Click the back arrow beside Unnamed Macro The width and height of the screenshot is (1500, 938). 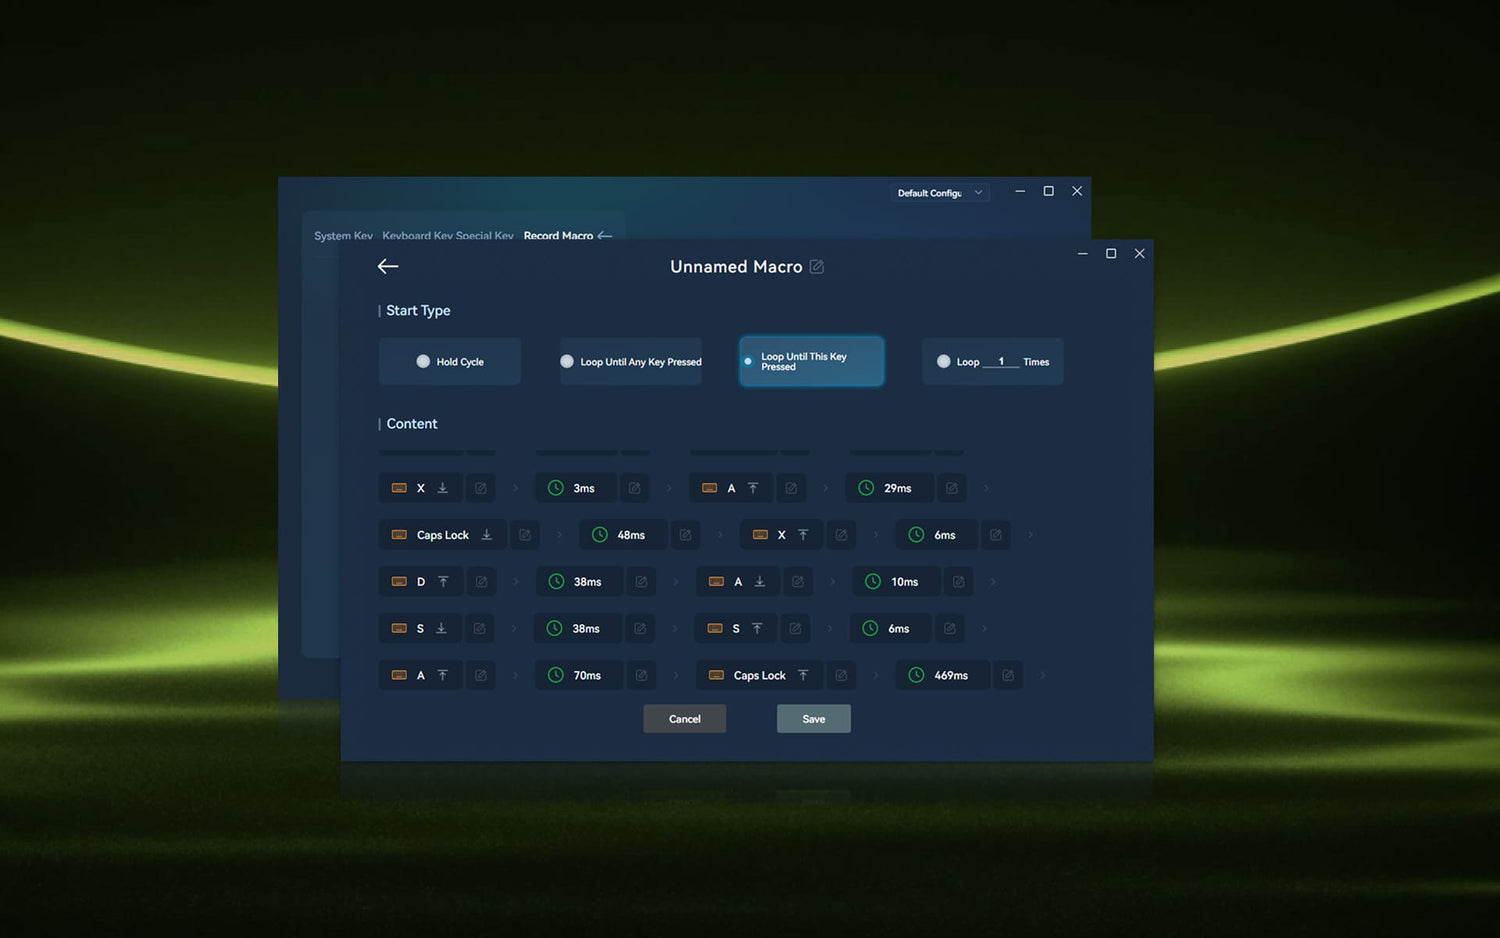click(388, 266)
